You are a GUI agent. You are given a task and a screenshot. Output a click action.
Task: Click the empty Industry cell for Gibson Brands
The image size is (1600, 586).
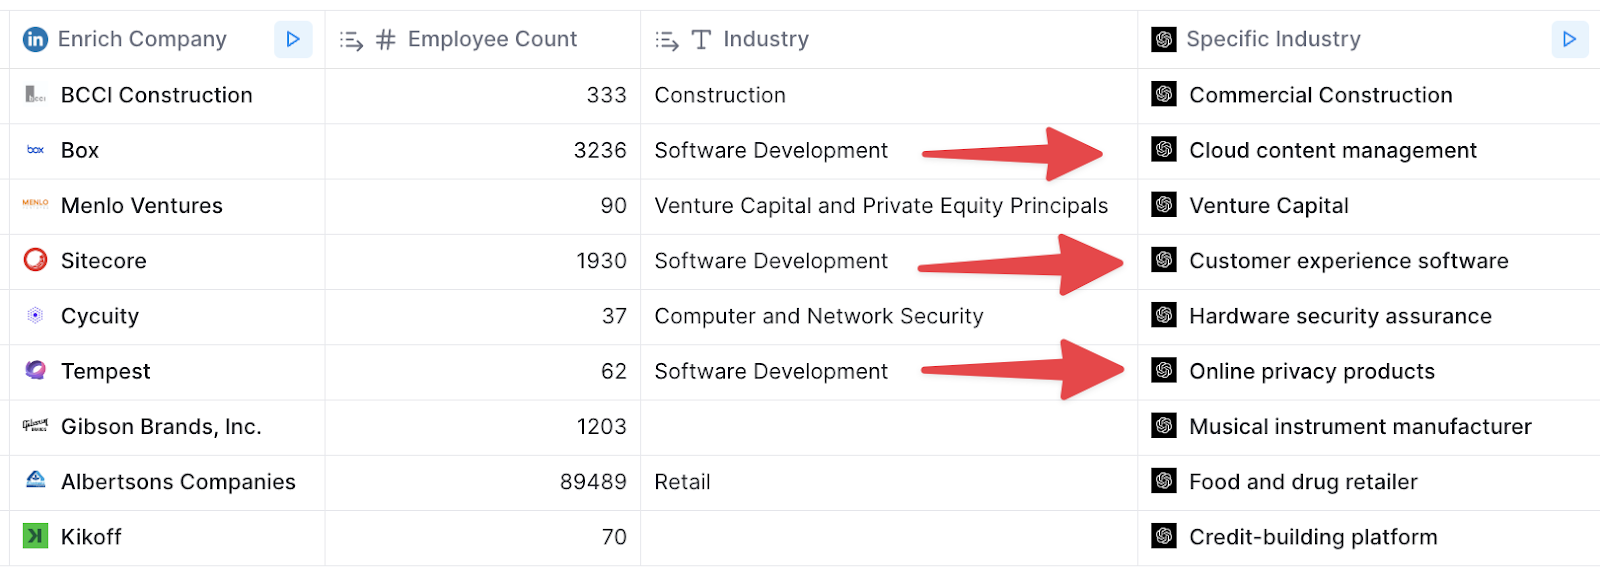pyautogui.click(x=889, y=427)
